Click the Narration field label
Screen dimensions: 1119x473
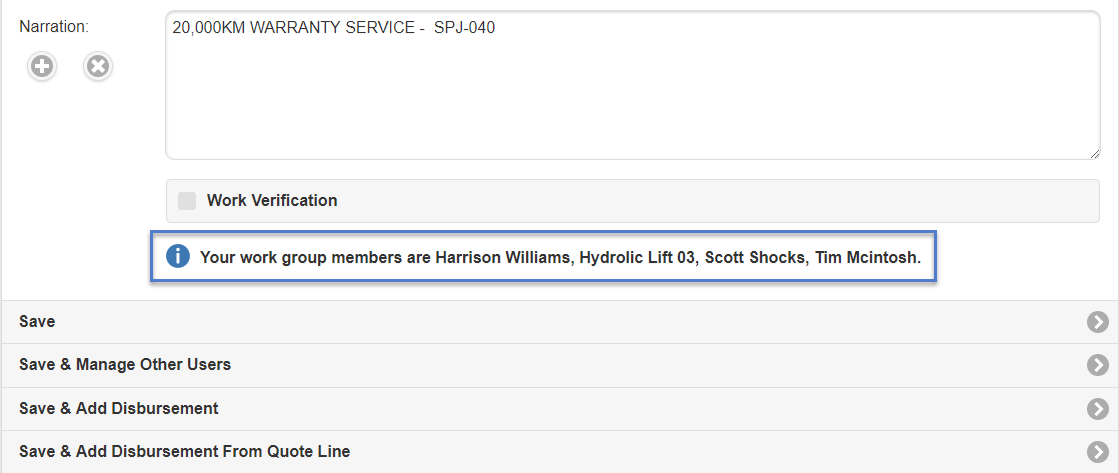pos(54,27)
